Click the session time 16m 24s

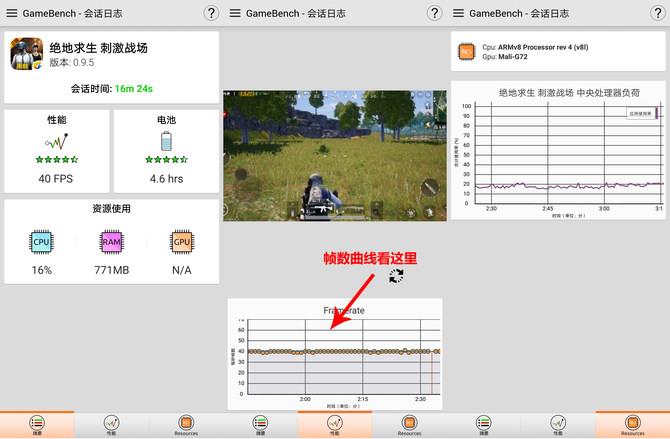133,88
